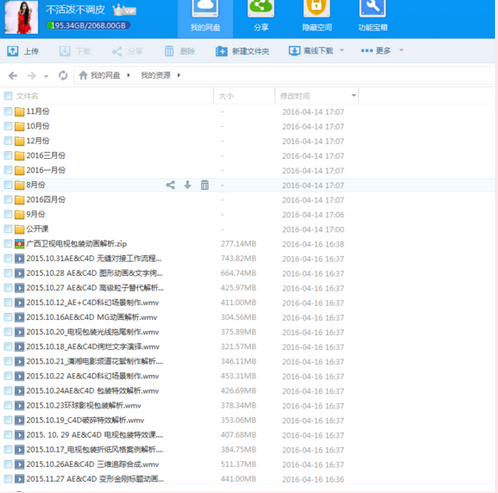This screenshot has height=493, width=498.
Task: Click video icon of 2015.10.16AE&C4D MG动画解析.wmv
Action: 20,317
